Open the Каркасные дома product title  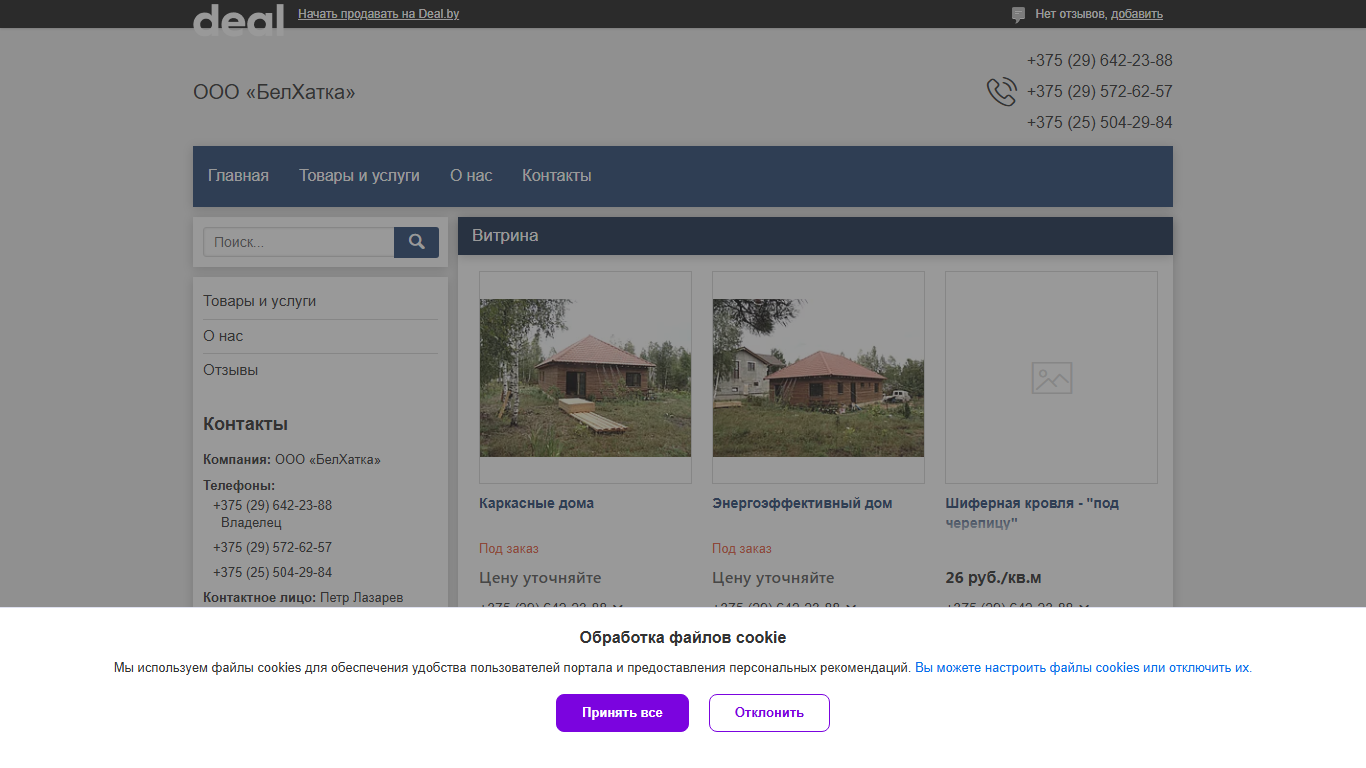pyautogui.click(x=536, y=503)
